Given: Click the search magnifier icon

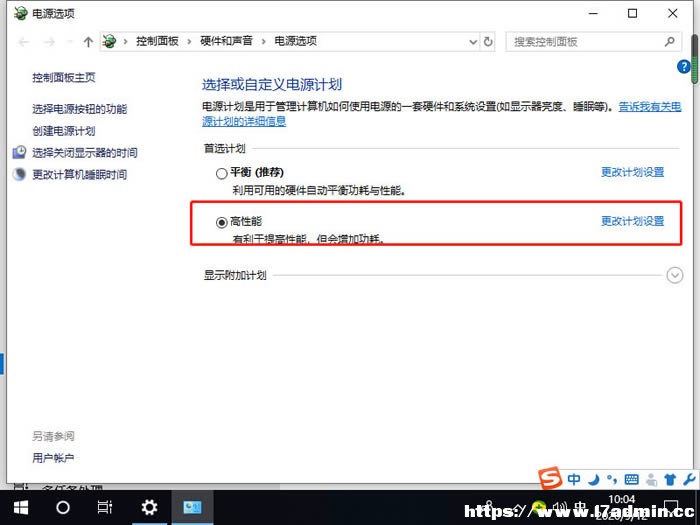Looking at the screenshot, I should click(x=669, y=42).
